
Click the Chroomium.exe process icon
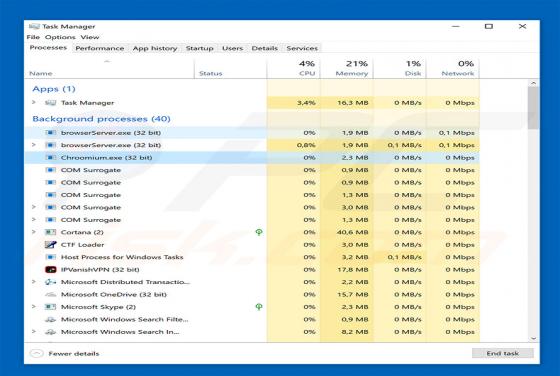point(50,157)
